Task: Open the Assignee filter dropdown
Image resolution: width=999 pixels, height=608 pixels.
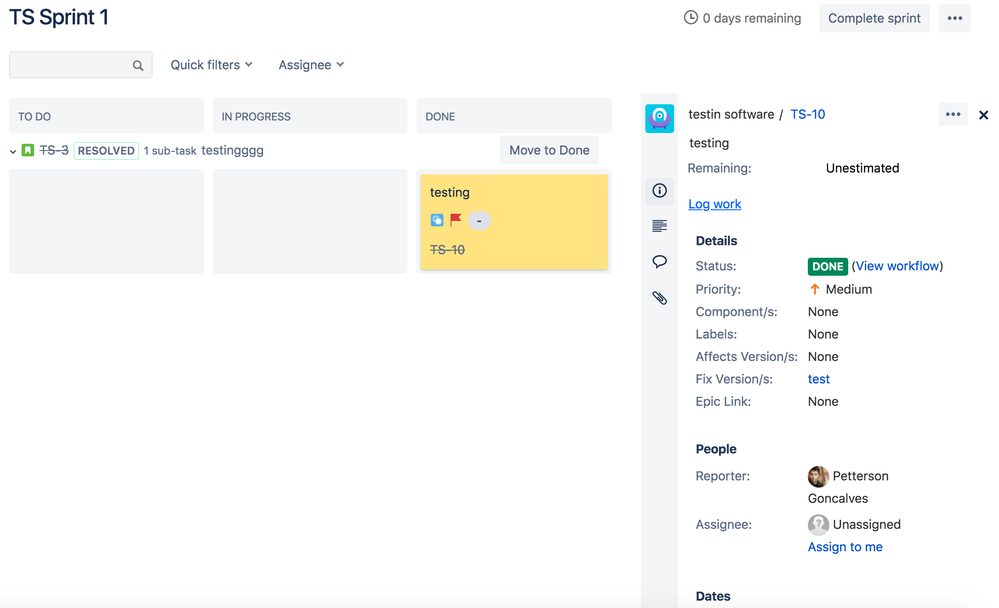Action: (x=310, y=64)
